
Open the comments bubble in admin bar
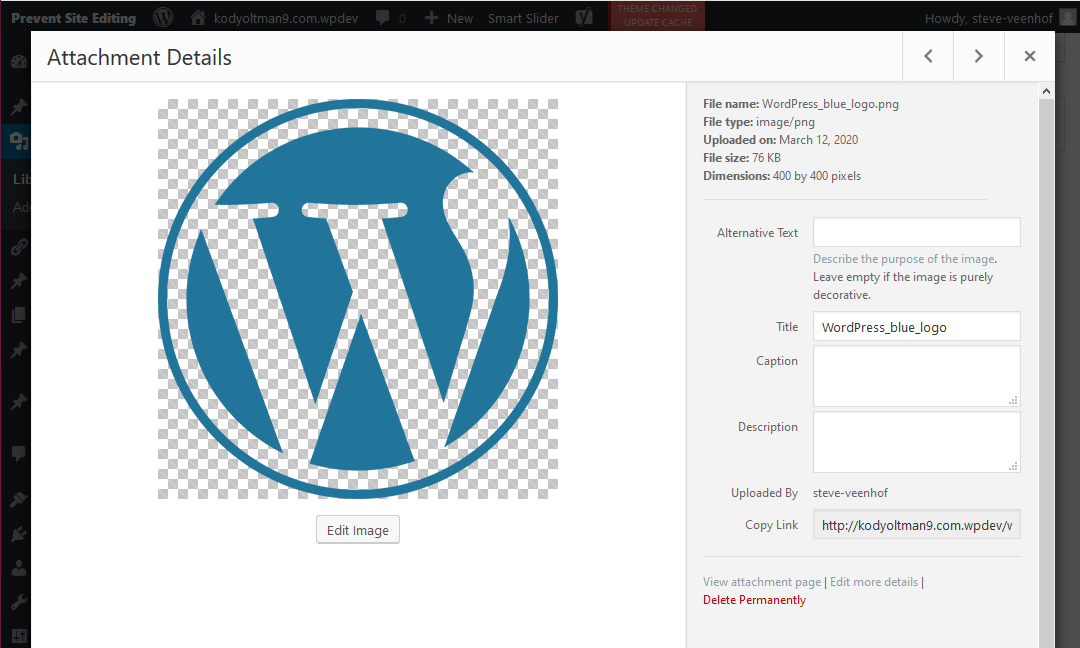(383, 18)
